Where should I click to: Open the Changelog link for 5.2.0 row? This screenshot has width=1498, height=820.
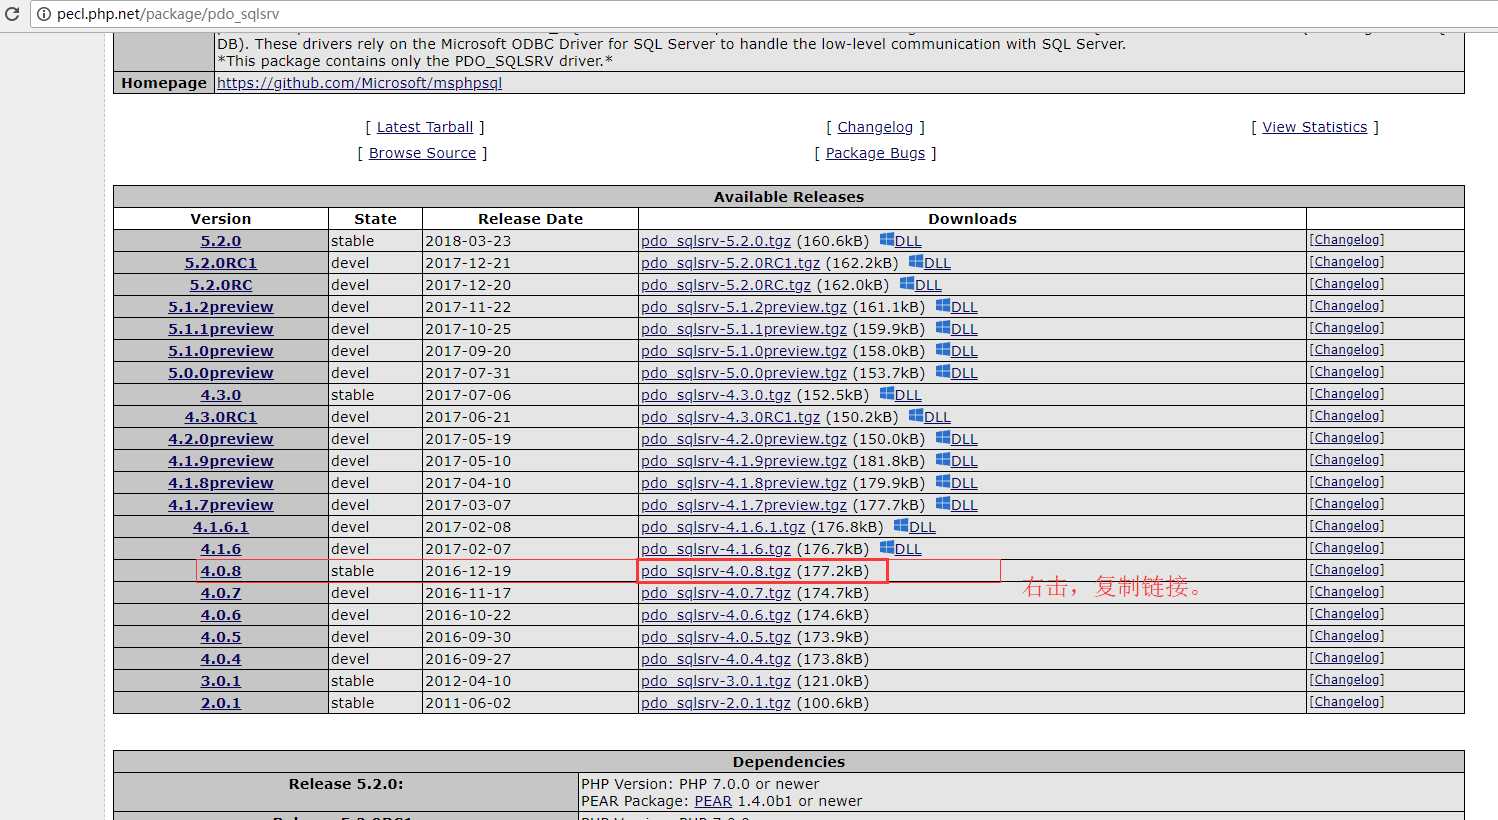coord(1347,240)
